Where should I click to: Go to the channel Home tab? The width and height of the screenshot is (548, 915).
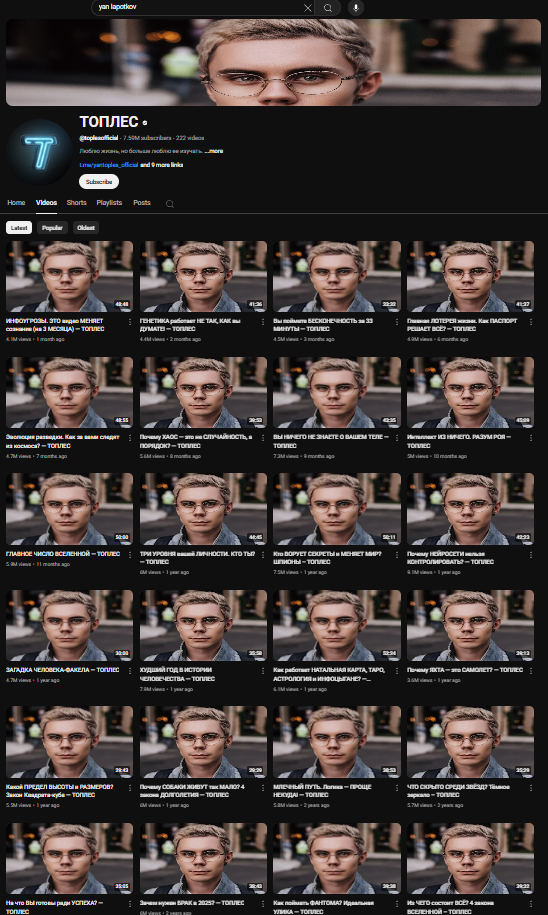(x=16, y=202)
